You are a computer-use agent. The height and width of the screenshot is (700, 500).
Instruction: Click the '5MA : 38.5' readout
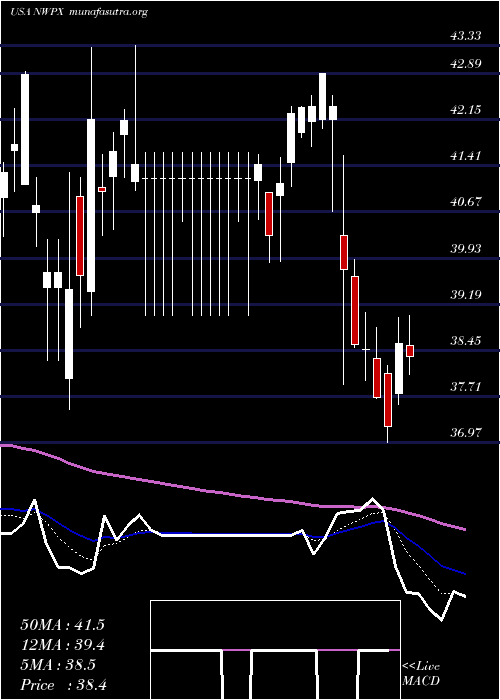point(58,665)
